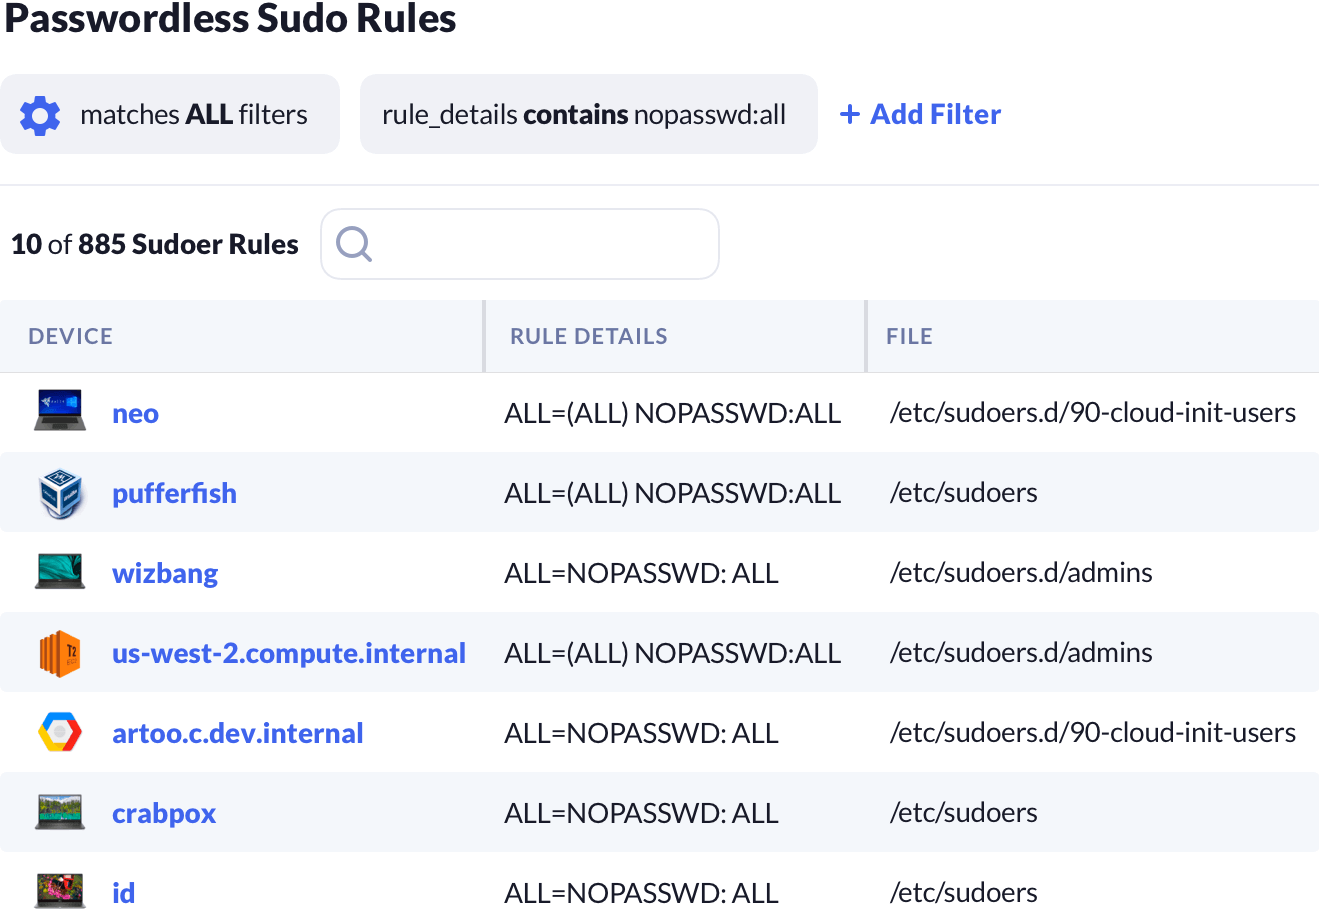Viewport: 1319px width, 923px height.
Task: Click the laptop icon next to neo
Action: (x=60, y=411)
